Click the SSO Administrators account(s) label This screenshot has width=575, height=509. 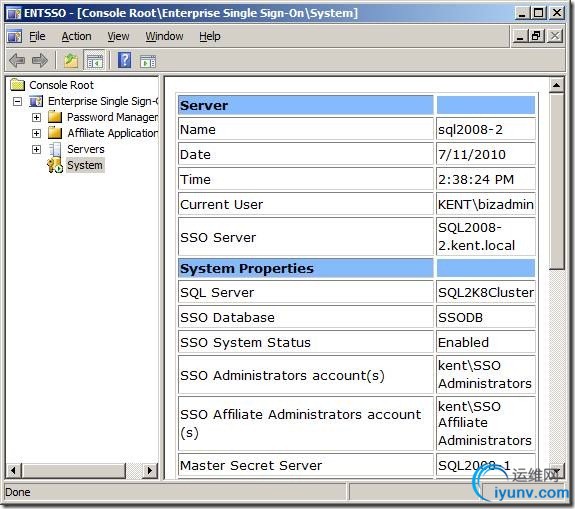click(282, 376)
